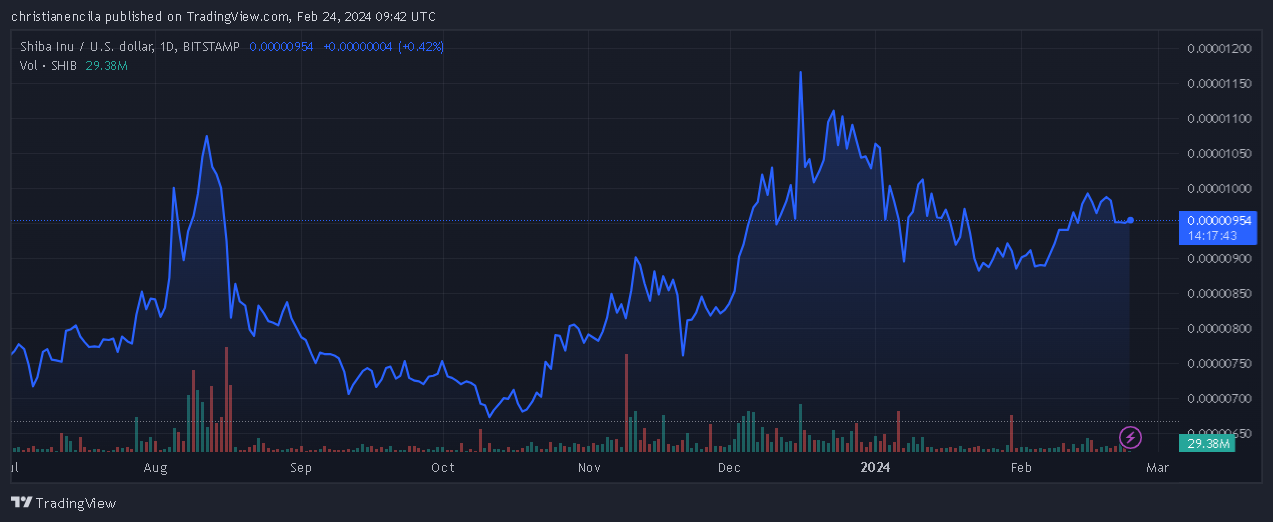Select the blue 0.00000954 current price tag
The height and width of the screenshot is (522, 1273).
click(x=1216, y=220)
